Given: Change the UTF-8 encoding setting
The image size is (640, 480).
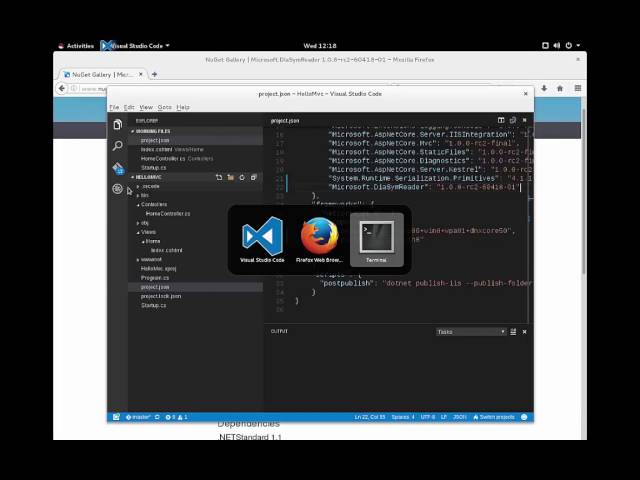Looking at the screenshot, I should pyautogui.click(x=428, y=417).
